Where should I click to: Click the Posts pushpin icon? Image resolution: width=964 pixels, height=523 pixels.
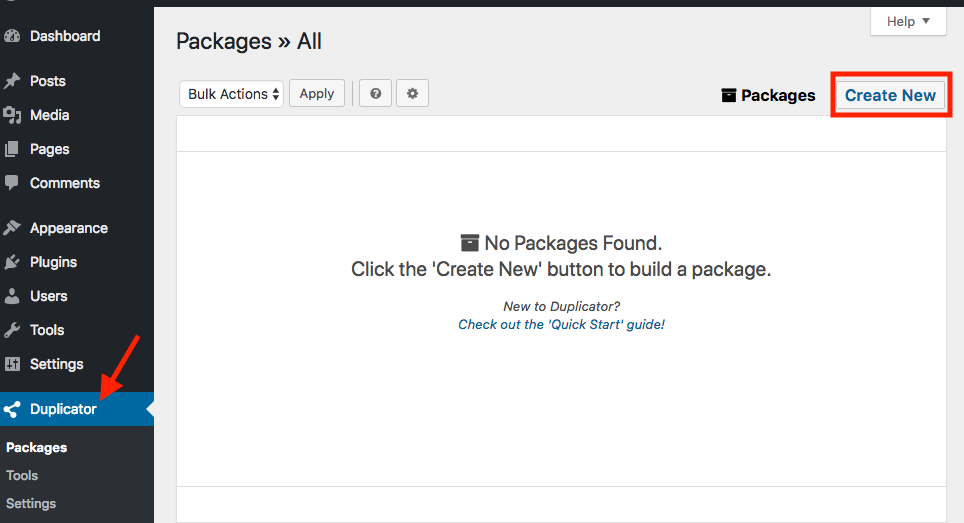tap(12, 81)
